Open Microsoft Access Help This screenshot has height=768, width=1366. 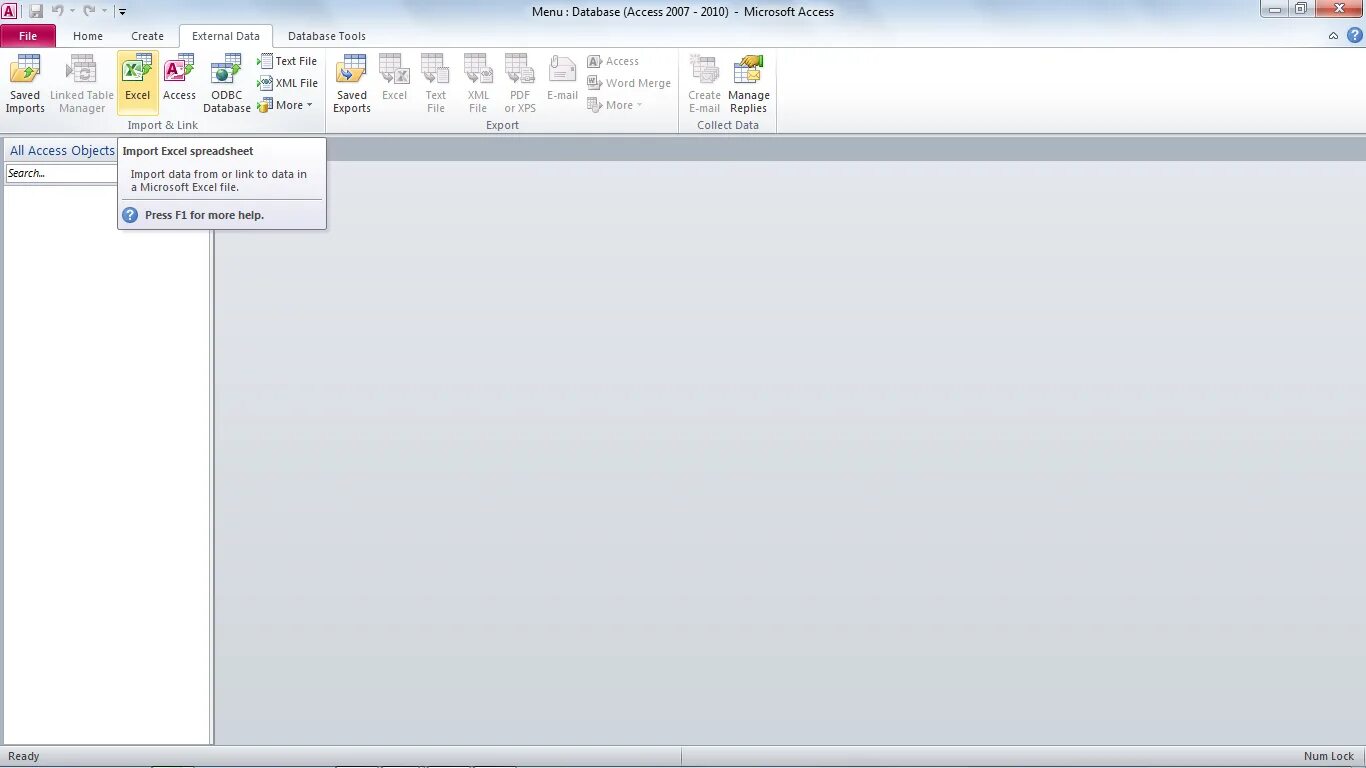click(1355, 35)
